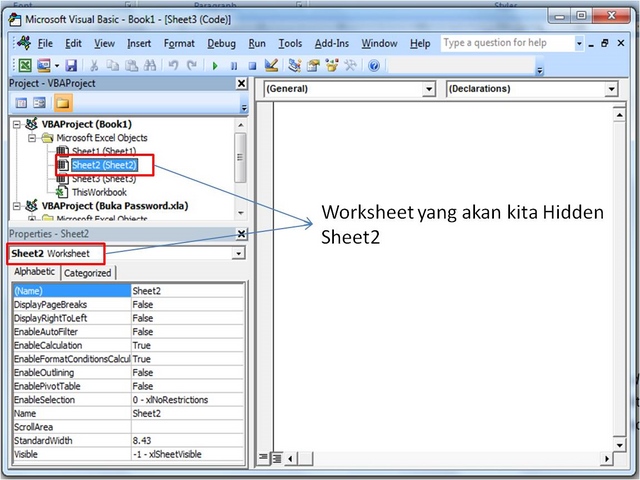The image size is (640, 480).
Task: Open the Edit menu
Action: (x=73, y=43)
